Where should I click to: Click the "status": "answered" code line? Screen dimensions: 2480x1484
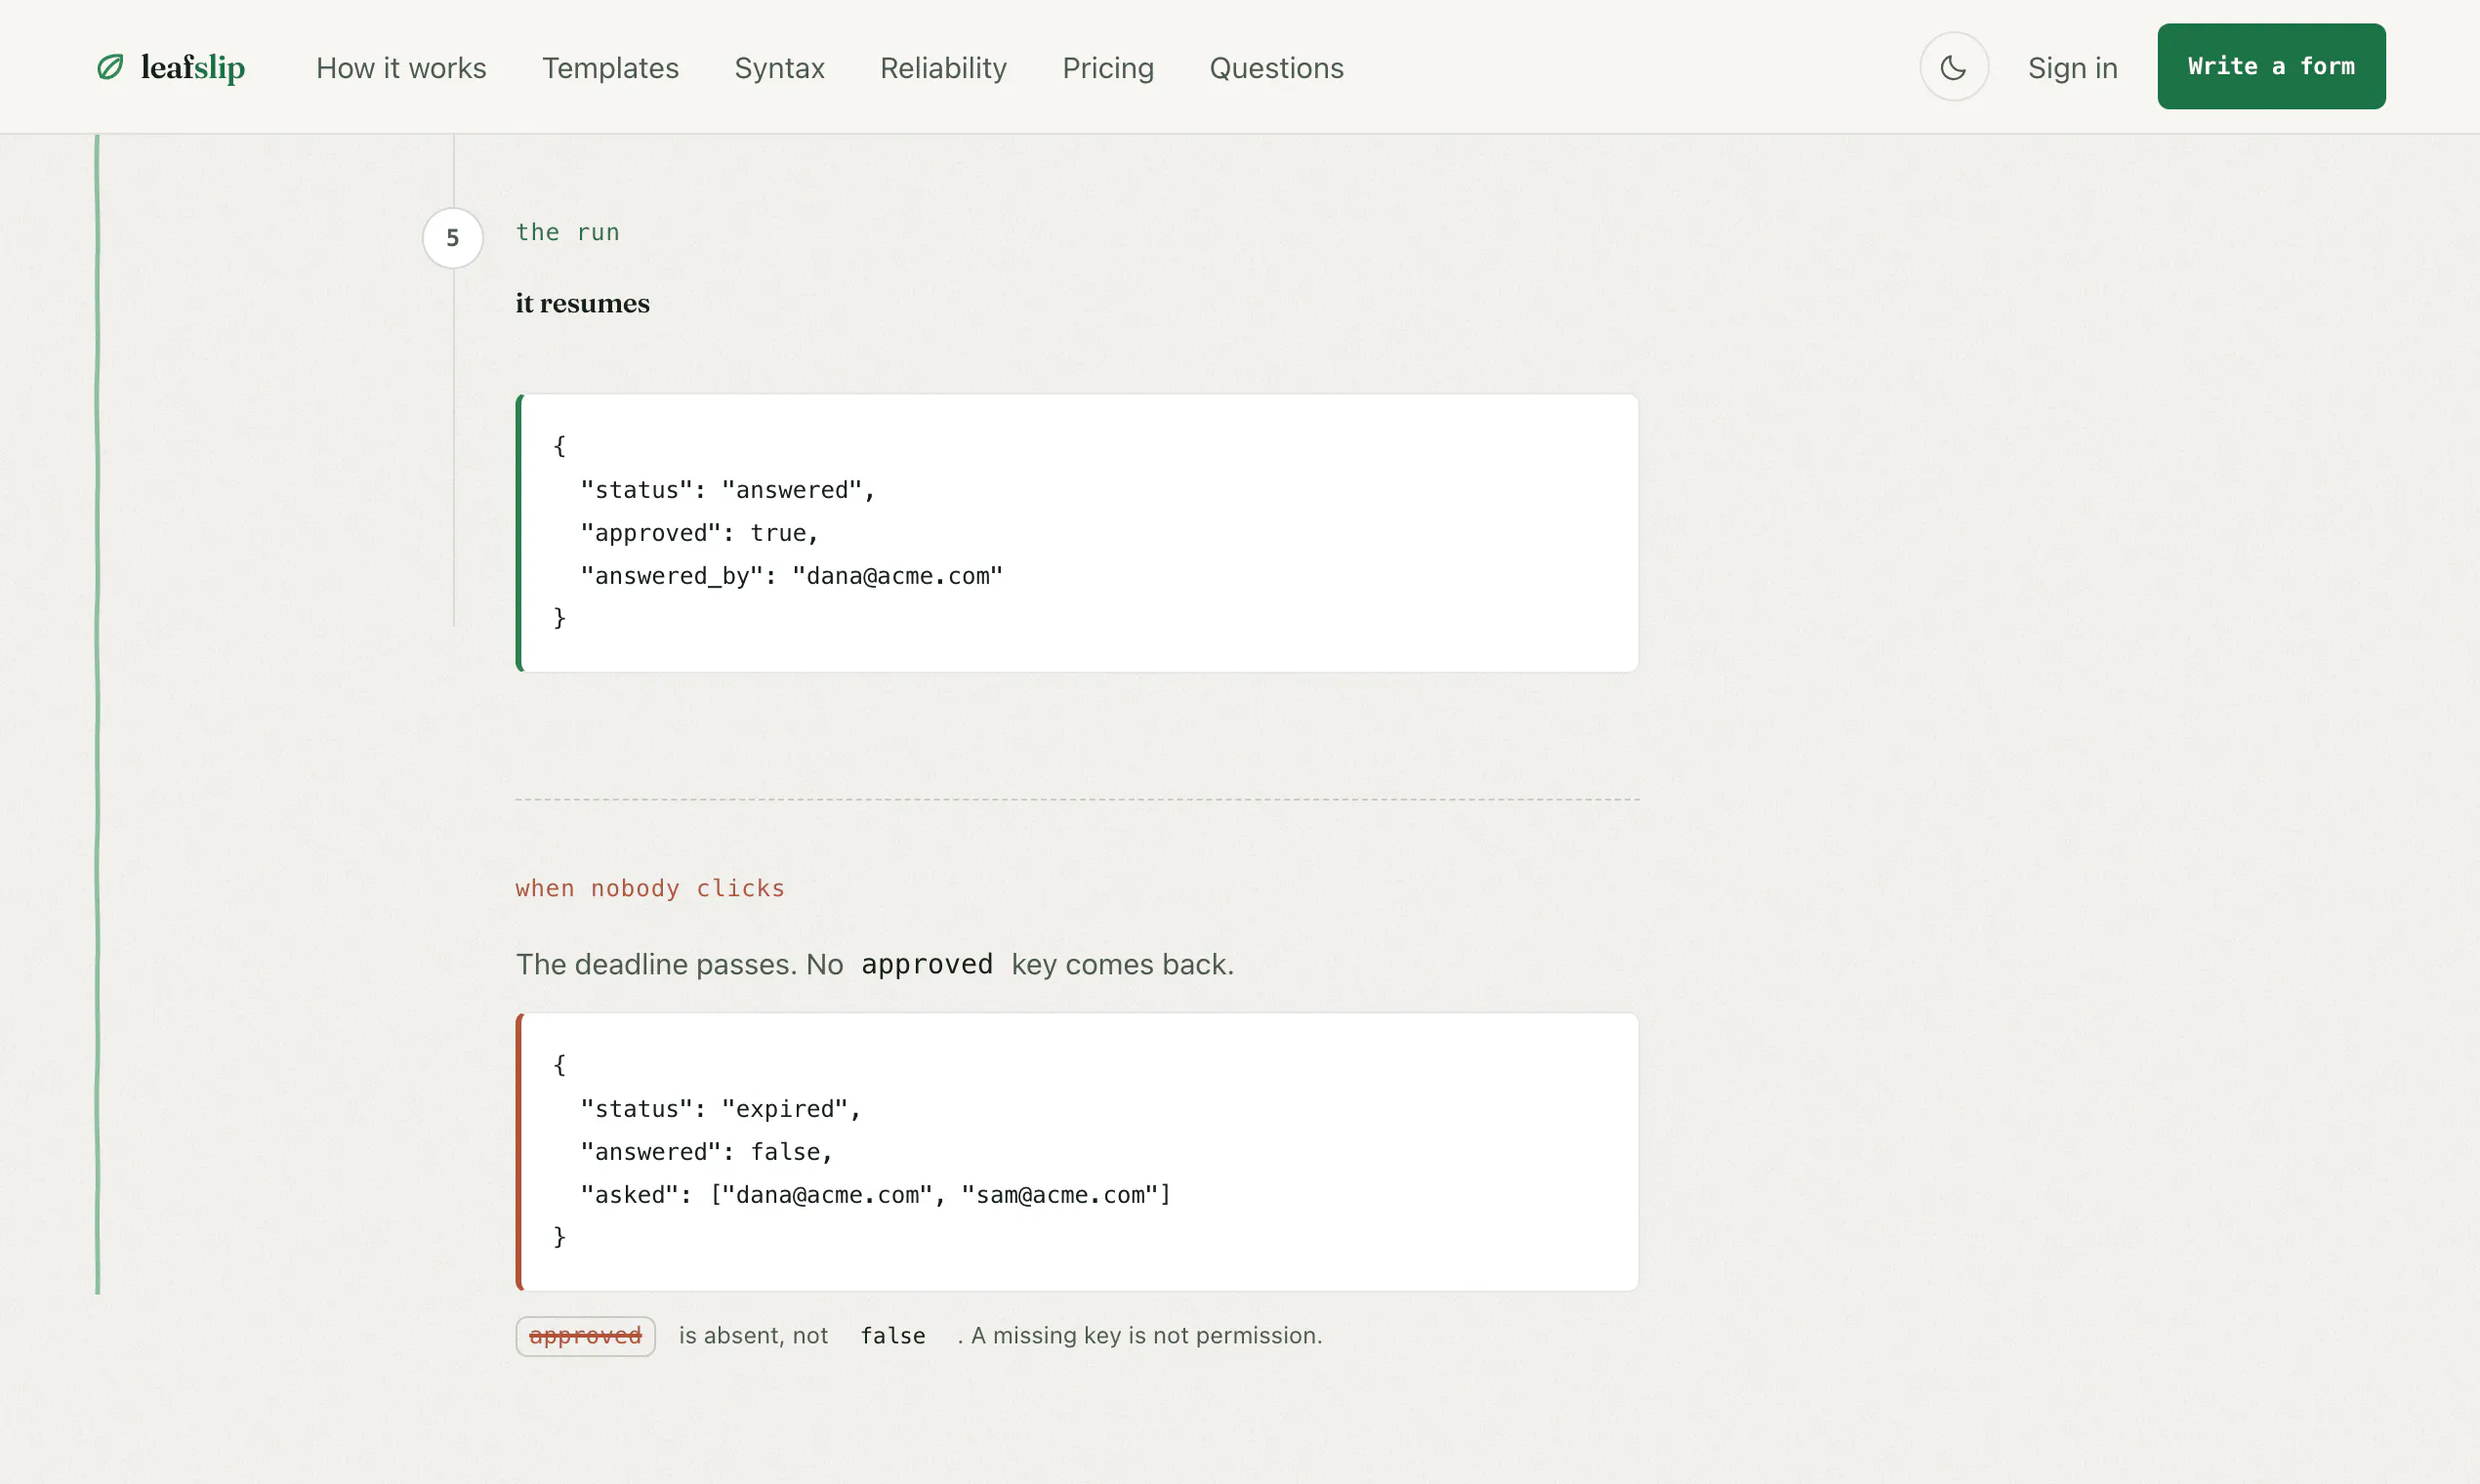(728, 490)
